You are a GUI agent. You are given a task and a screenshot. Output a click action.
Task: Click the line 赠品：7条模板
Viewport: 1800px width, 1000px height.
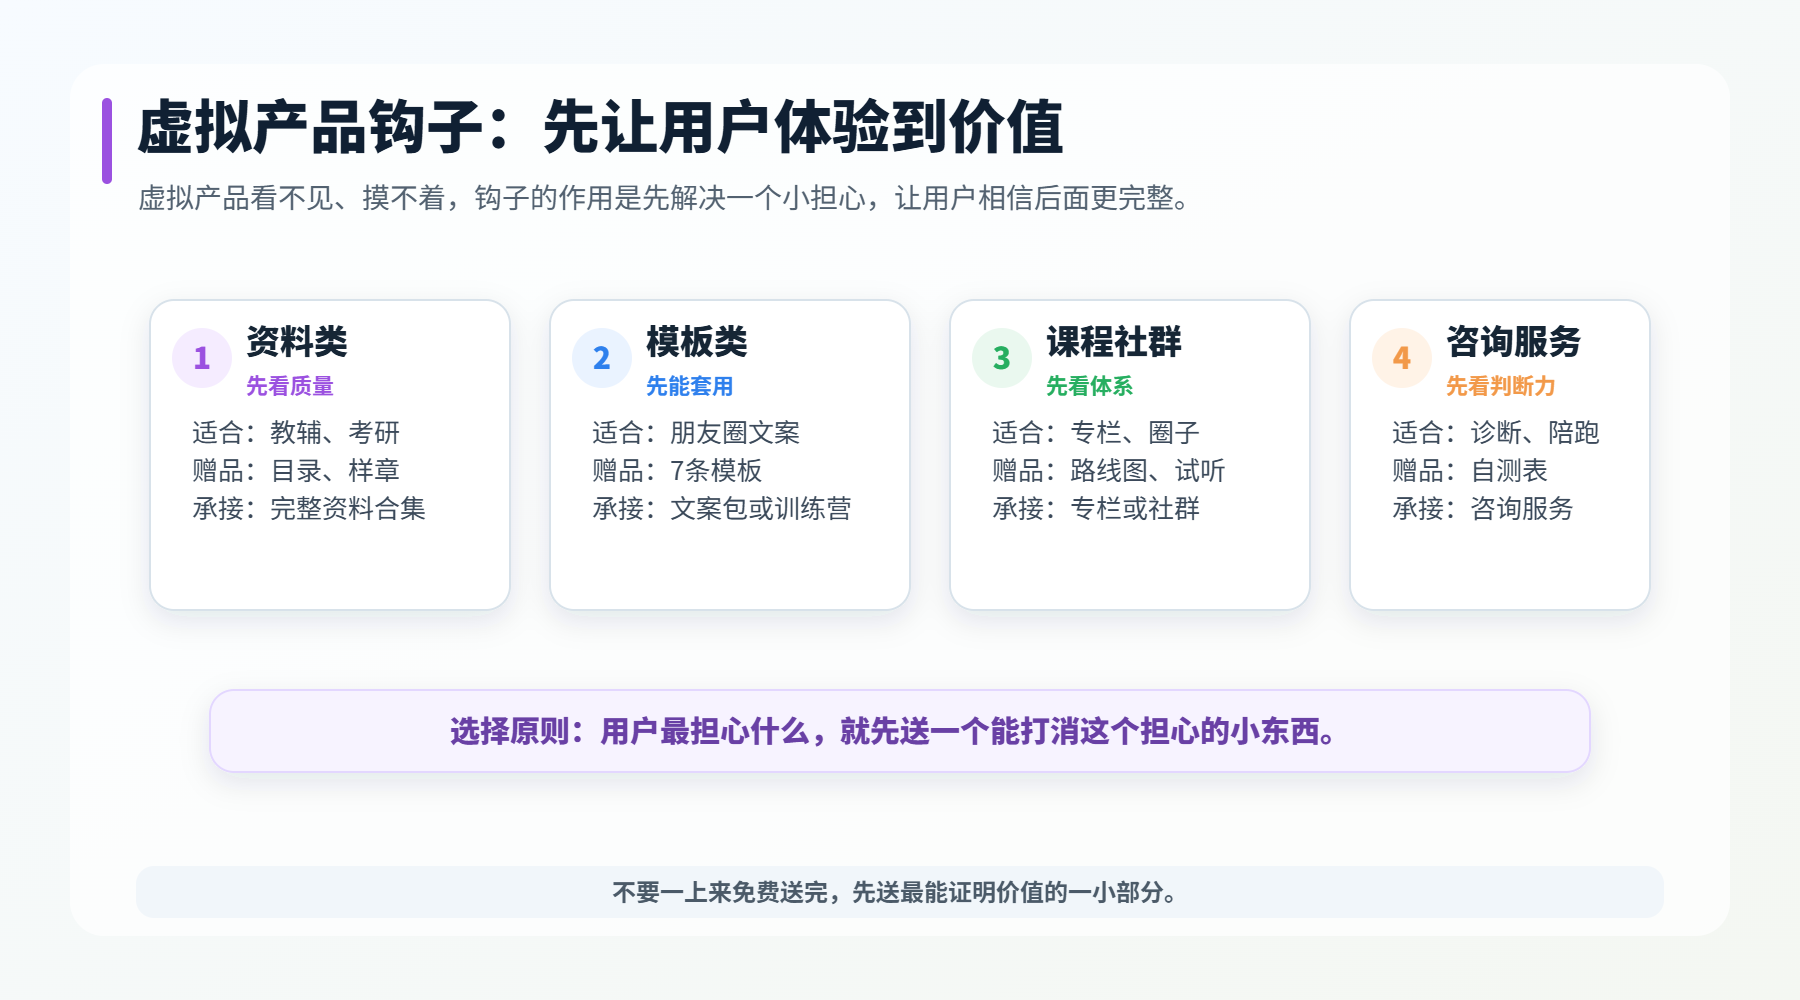coord(677,471)
